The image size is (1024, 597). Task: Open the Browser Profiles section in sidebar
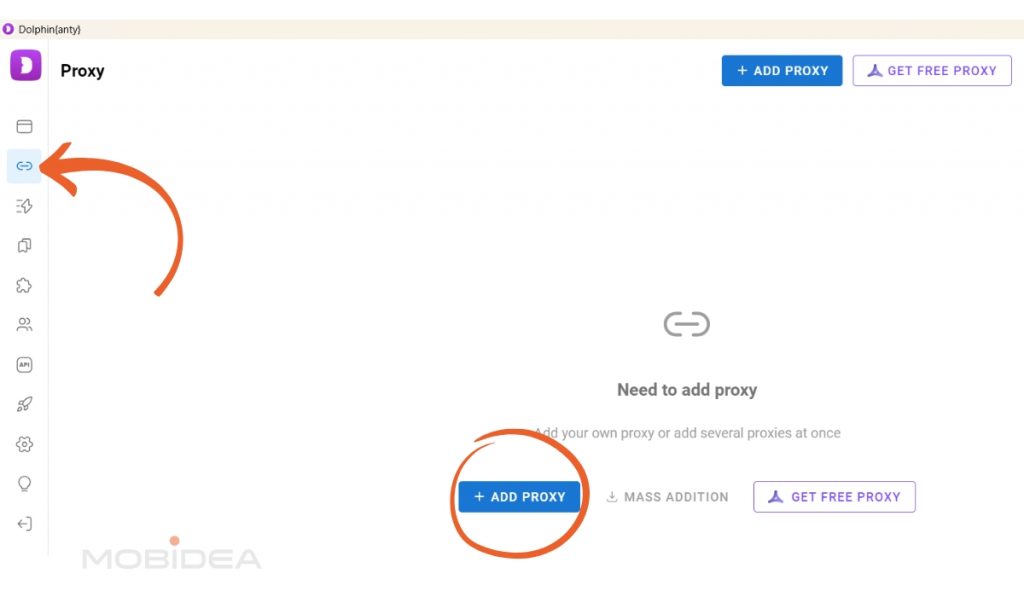tap(23, 126)
